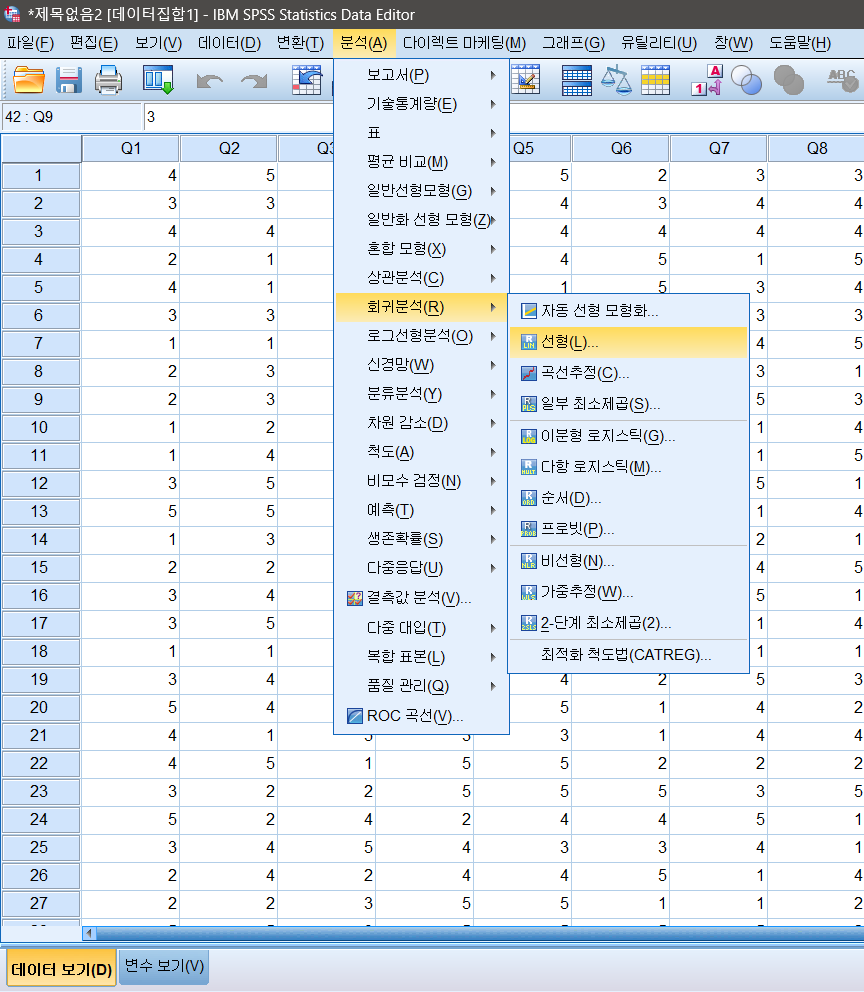Expand the 신경망(W) submenu
The image size is (864, 992).
[421, 365]
